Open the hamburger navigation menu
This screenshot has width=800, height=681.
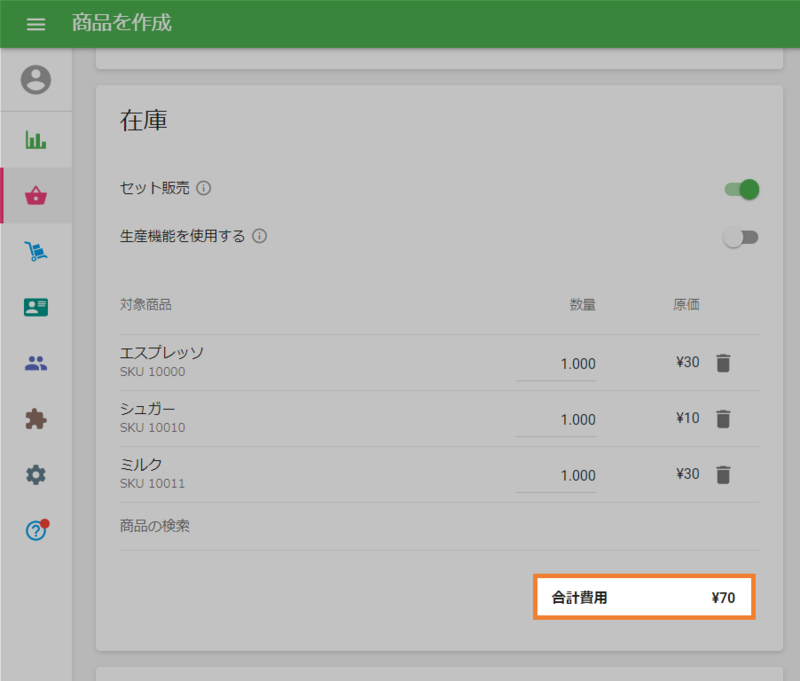coord(36,24)
